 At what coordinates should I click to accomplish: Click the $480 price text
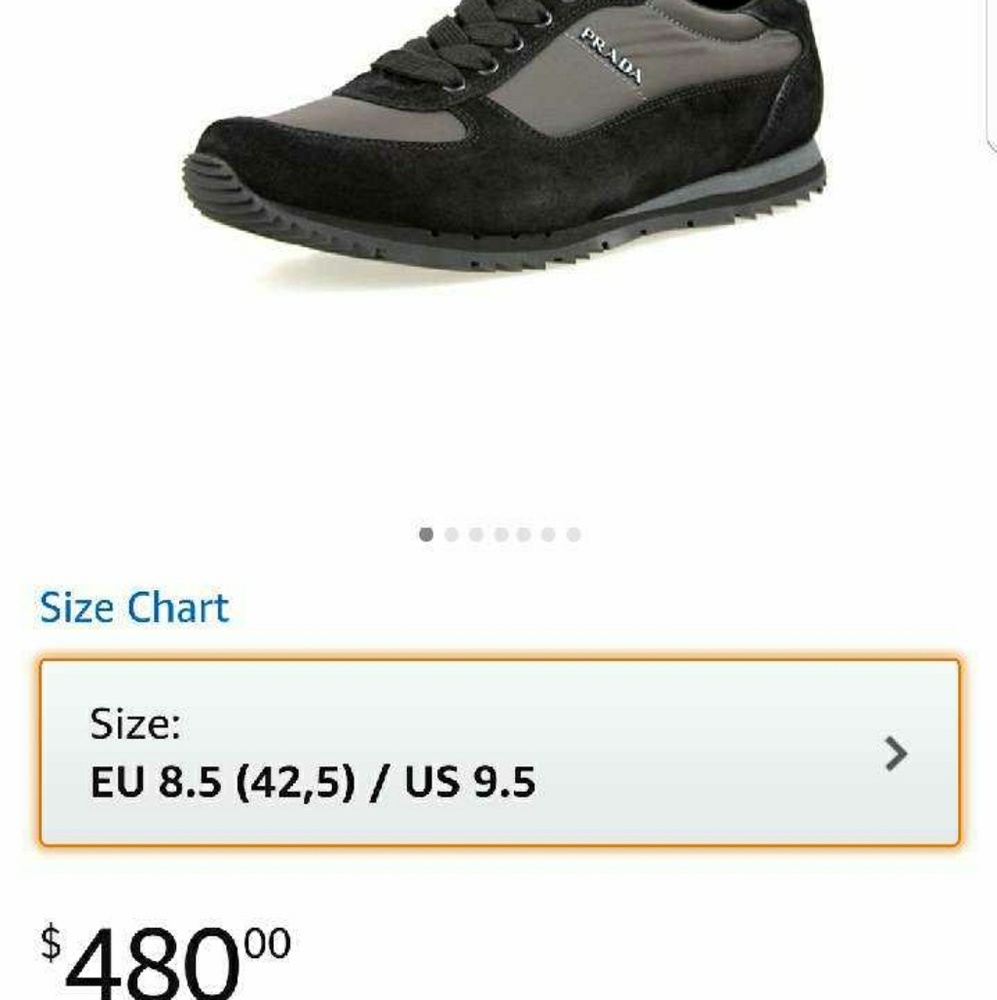[x=166, y=962]
